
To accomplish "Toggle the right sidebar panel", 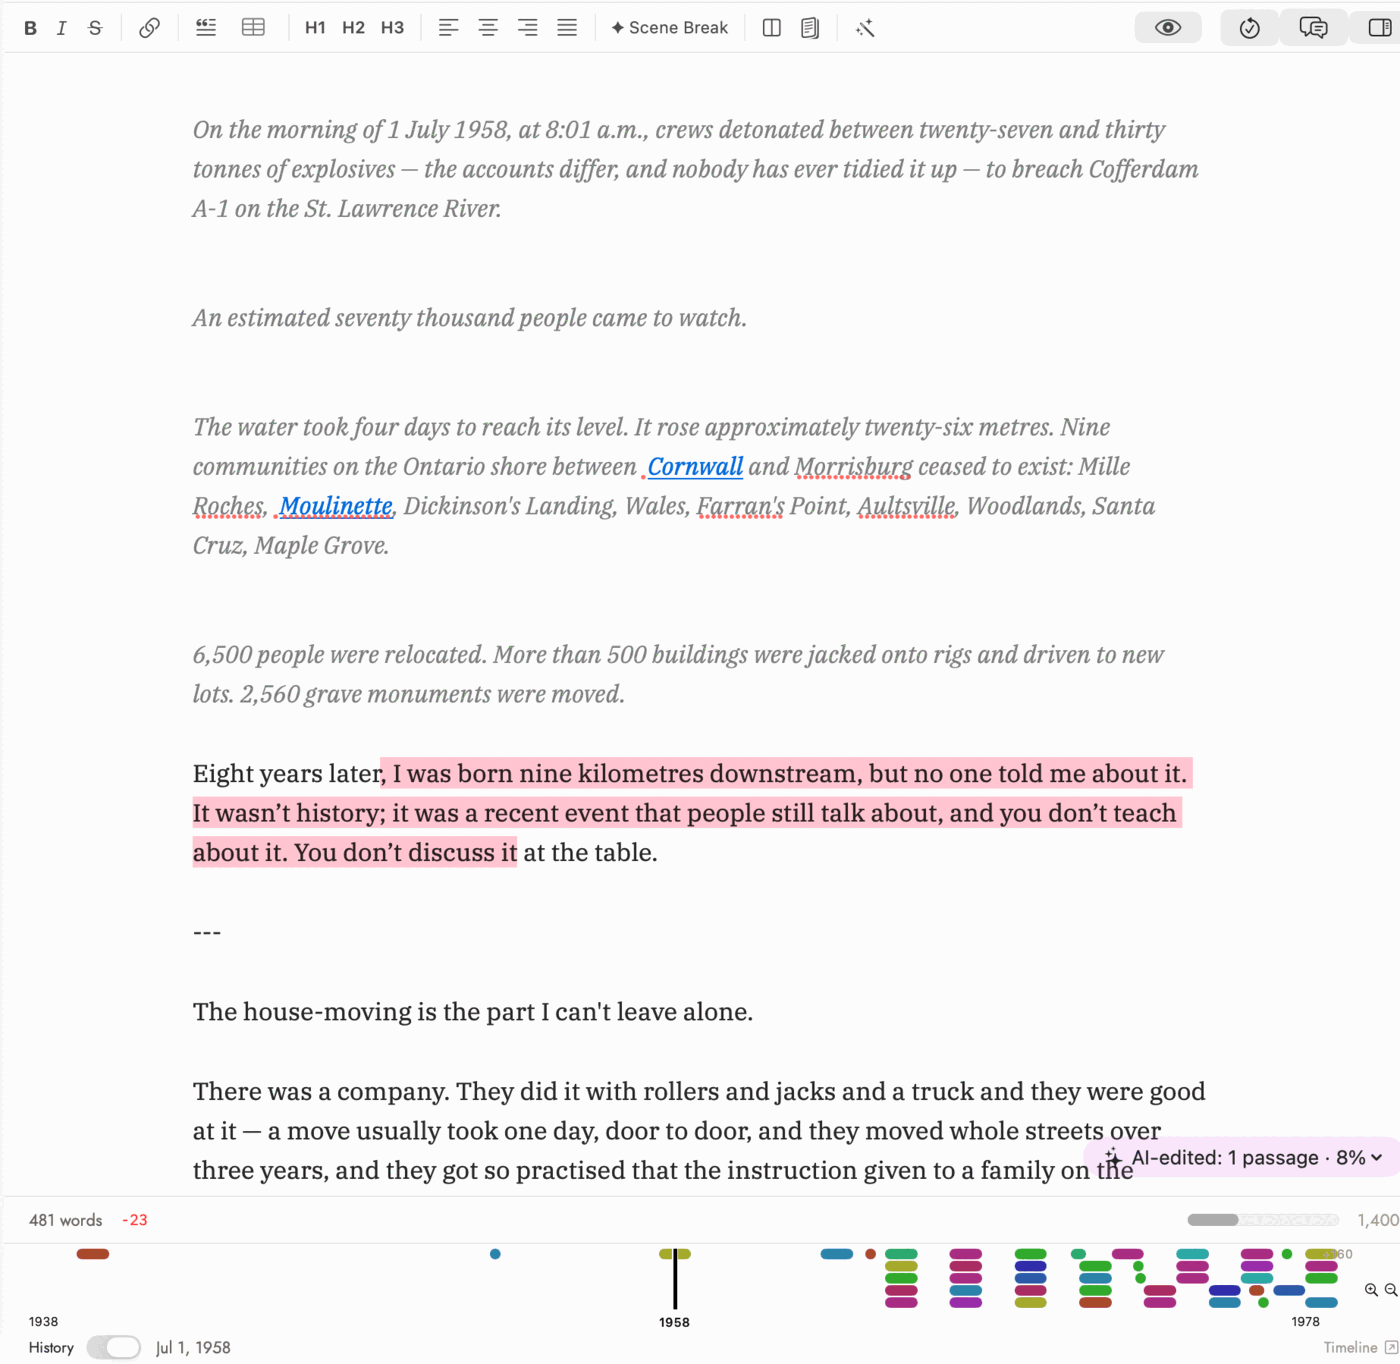I will coord(1379,28).
